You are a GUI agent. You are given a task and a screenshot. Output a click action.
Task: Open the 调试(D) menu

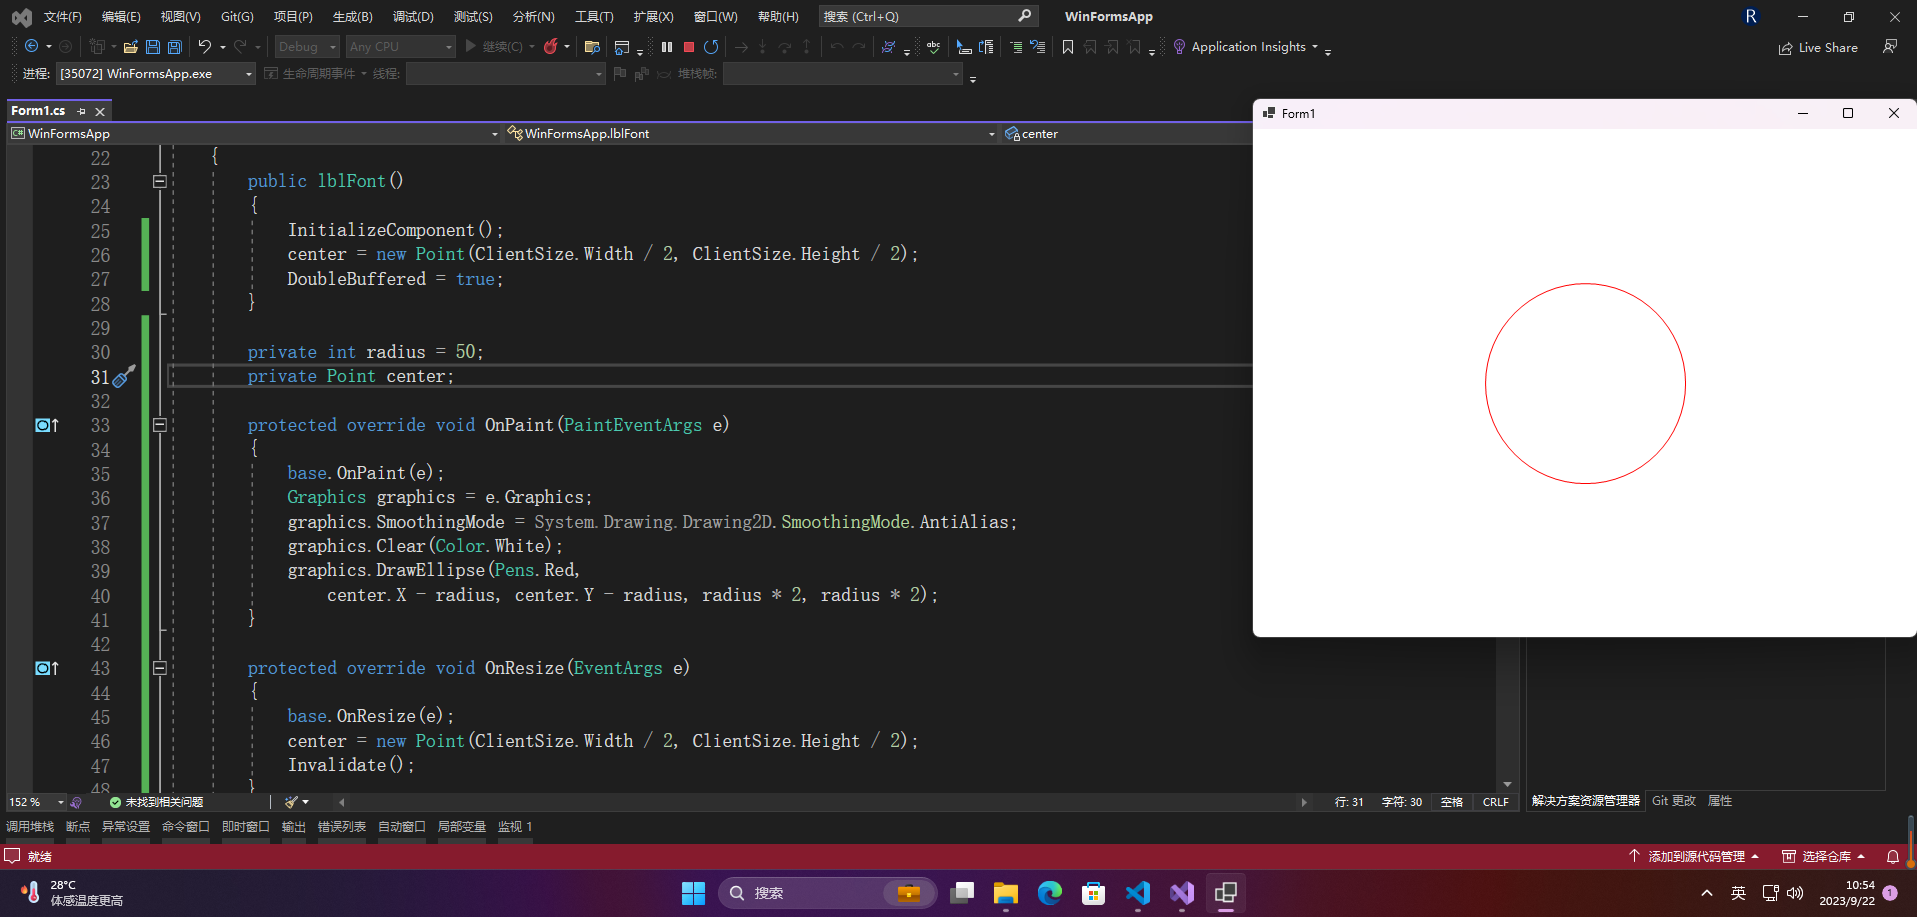pos(413,16)
